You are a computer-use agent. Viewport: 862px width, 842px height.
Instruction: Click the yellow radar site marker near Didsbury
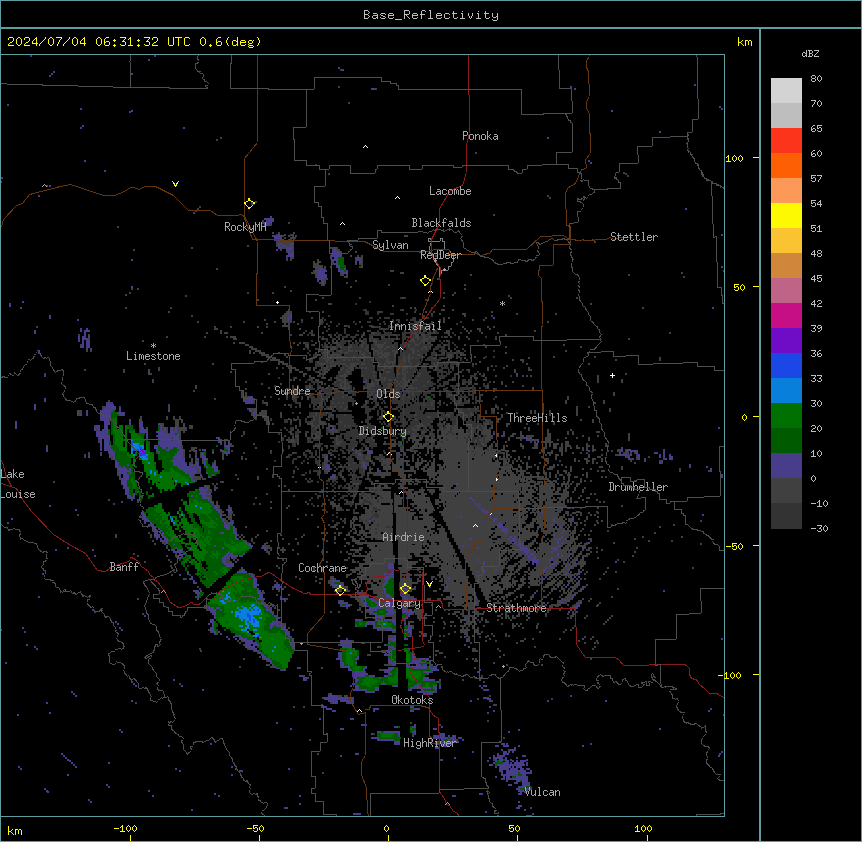click(x=388, y=417)
